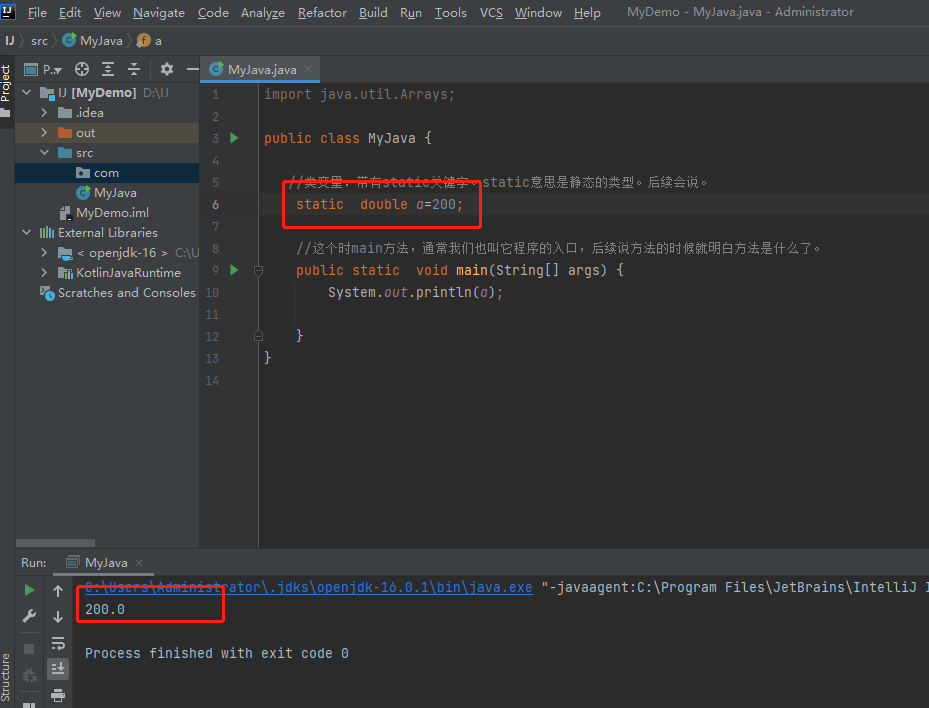Click the System.out.println(a) line
929x708 pixels.
pos(415,293)
